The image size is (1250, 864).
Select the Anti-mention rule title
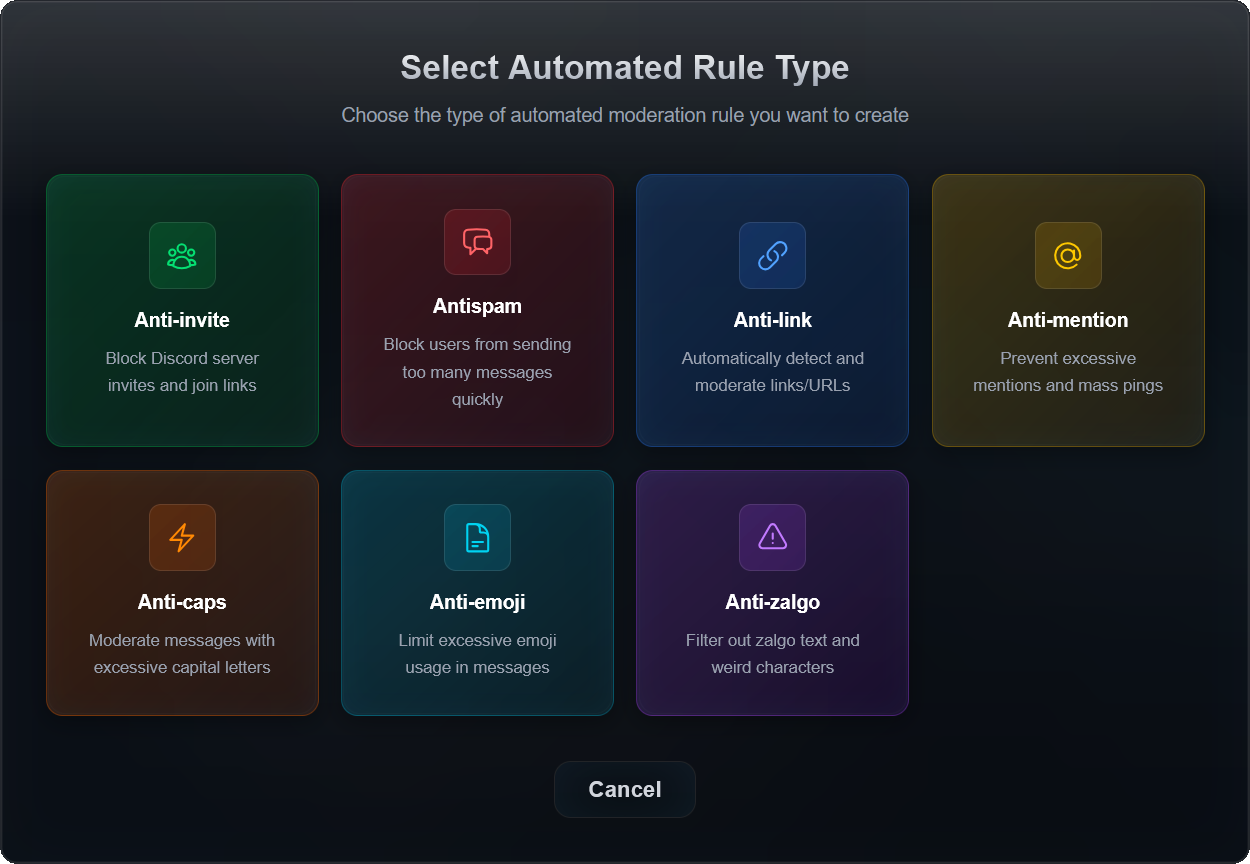point(1068,320)
